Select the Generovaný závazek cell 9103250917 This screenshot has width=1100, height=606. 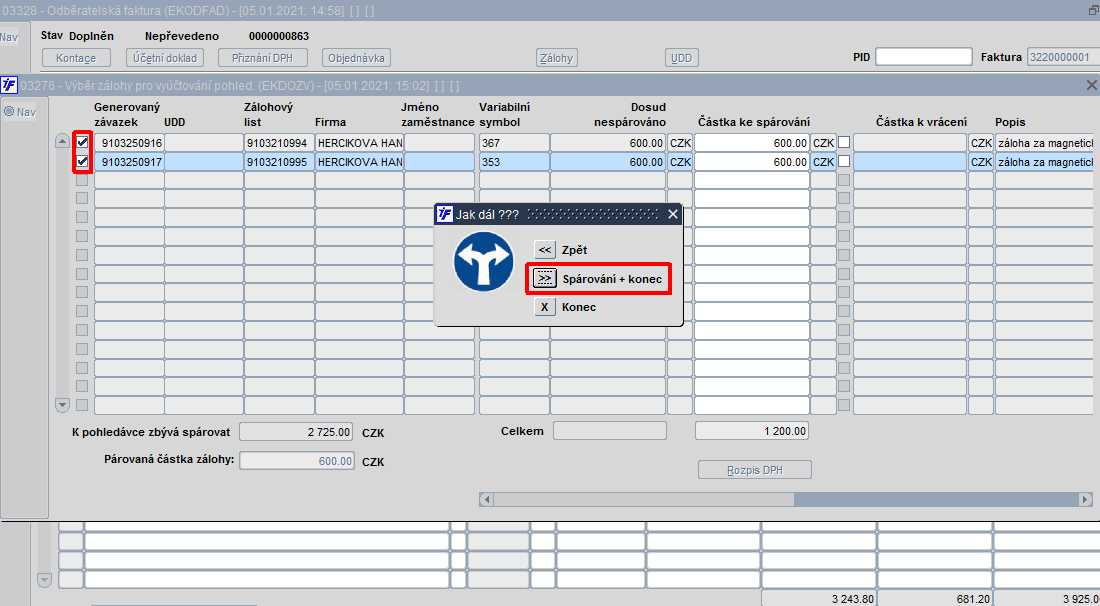[x=129, y=161]
